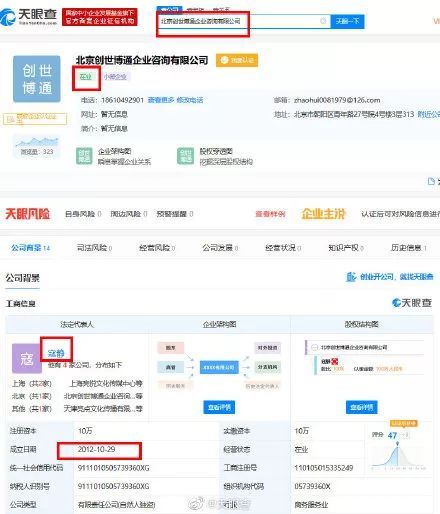Click the blue 天眼一下 search button
440x514 pixels.
coord(347,21)
